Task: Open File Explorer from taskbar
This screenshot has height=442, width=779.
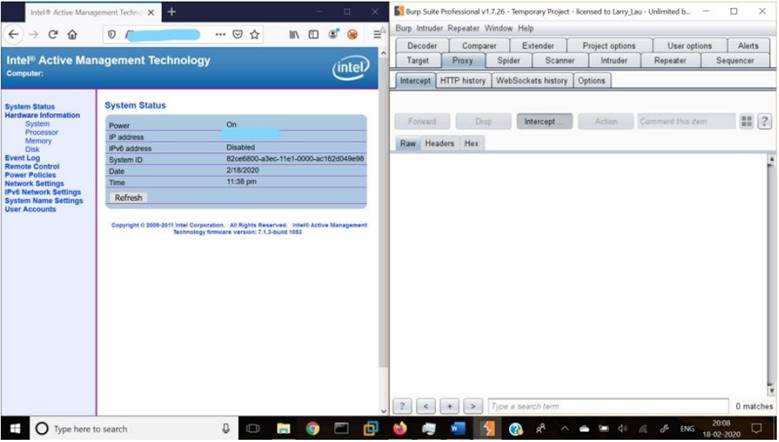Action: [x=284, y=428]
